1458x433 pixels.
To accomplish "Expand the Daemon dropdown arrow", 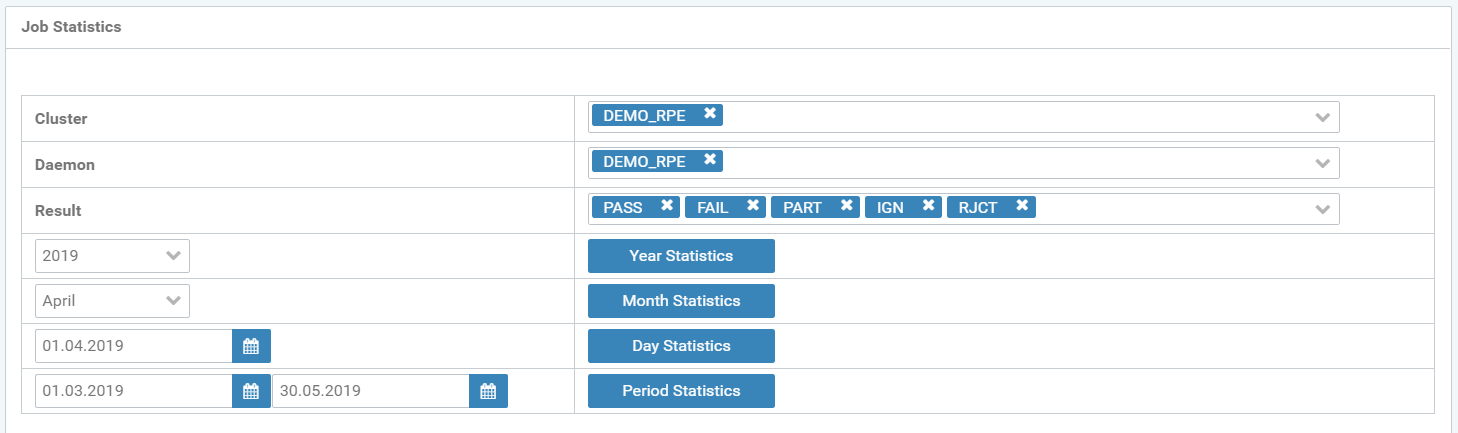I will point(1322,164).
